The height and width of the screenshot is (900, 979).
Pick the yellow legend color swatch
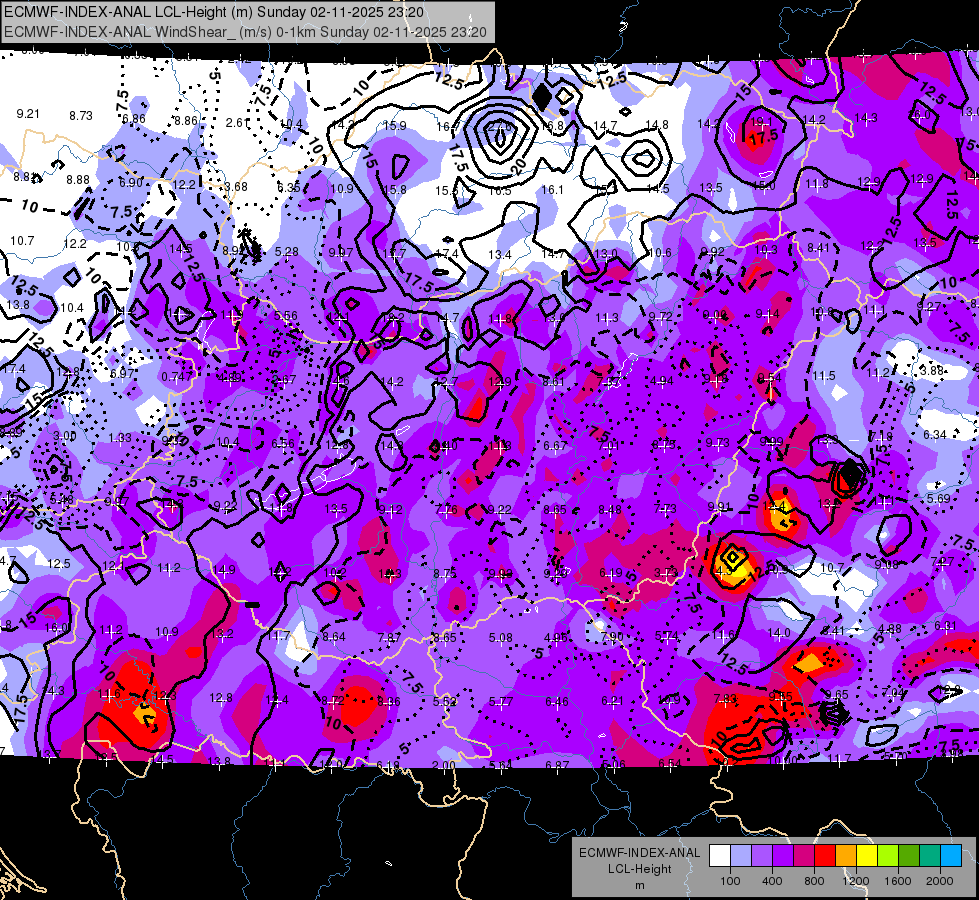click(x=867, y=856)
